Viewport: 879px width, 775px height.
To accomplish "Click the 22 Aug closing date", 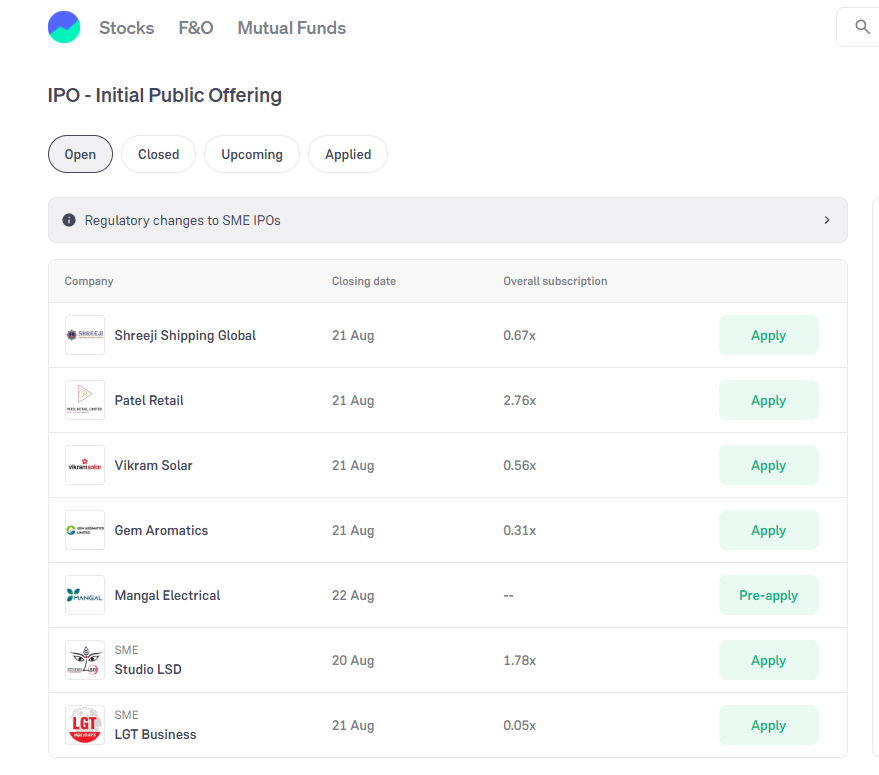I will coord(353,596).
